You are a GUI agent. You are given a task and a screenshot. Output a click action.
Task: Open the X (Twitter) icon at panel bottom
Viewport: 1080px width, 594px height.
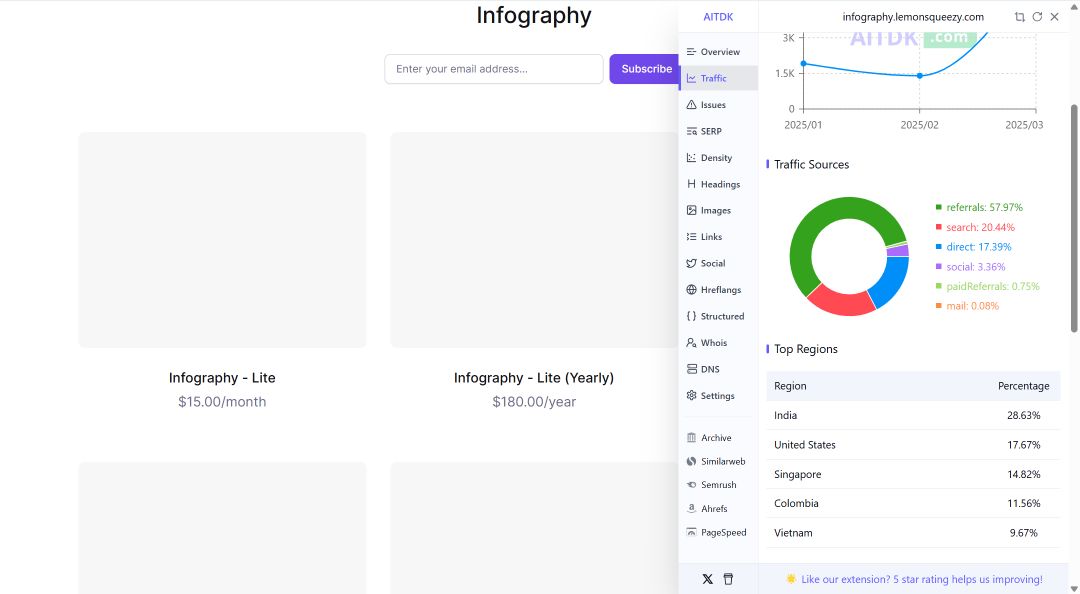707,580
